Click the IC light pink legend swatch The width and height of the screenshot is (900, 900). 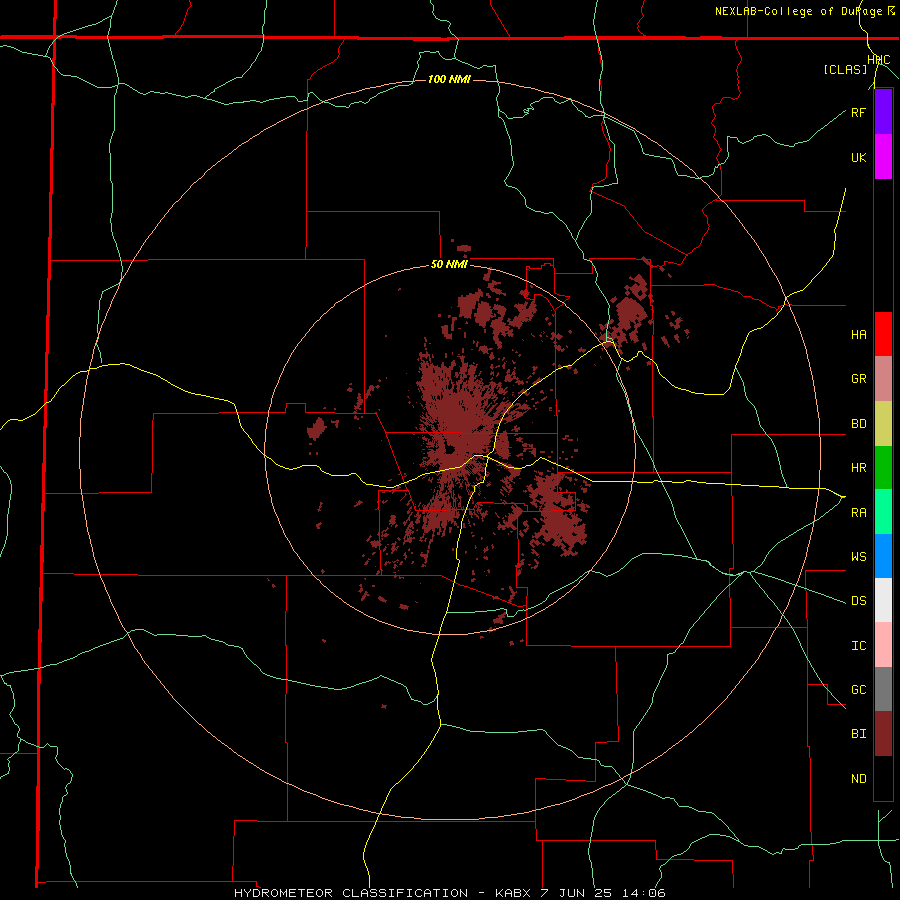click(883, 645)
